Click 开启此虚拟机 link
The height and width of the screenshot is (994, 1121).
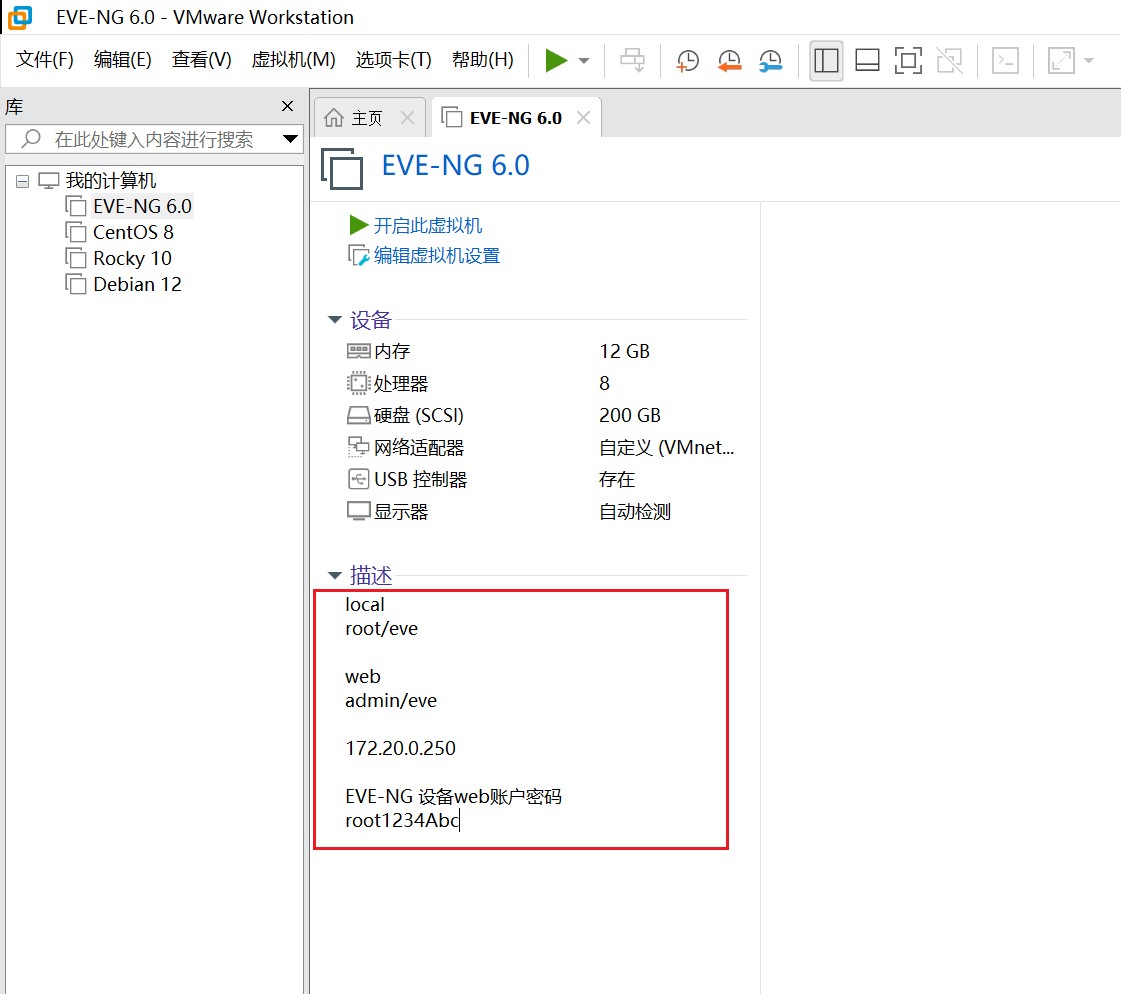tap(428, 226)
